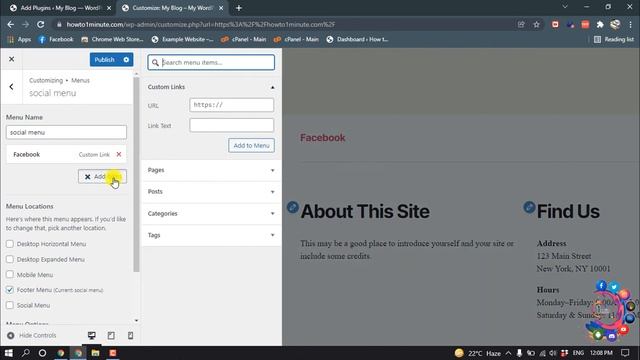640x360 pixels.
Task: Uncheck Footer Menu location
Action: click(10, 290)
